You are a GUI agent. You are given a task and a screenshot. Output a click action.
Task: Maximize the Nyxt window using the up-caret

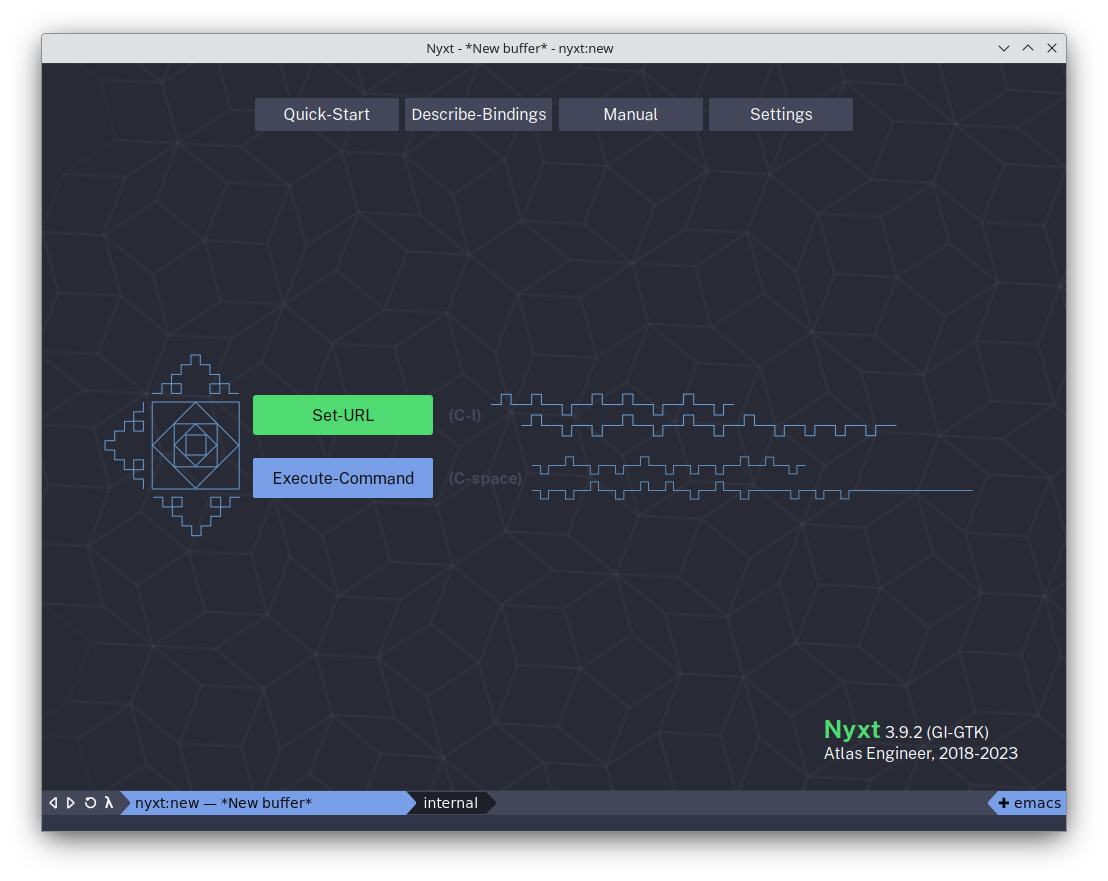pos(1028,48)
